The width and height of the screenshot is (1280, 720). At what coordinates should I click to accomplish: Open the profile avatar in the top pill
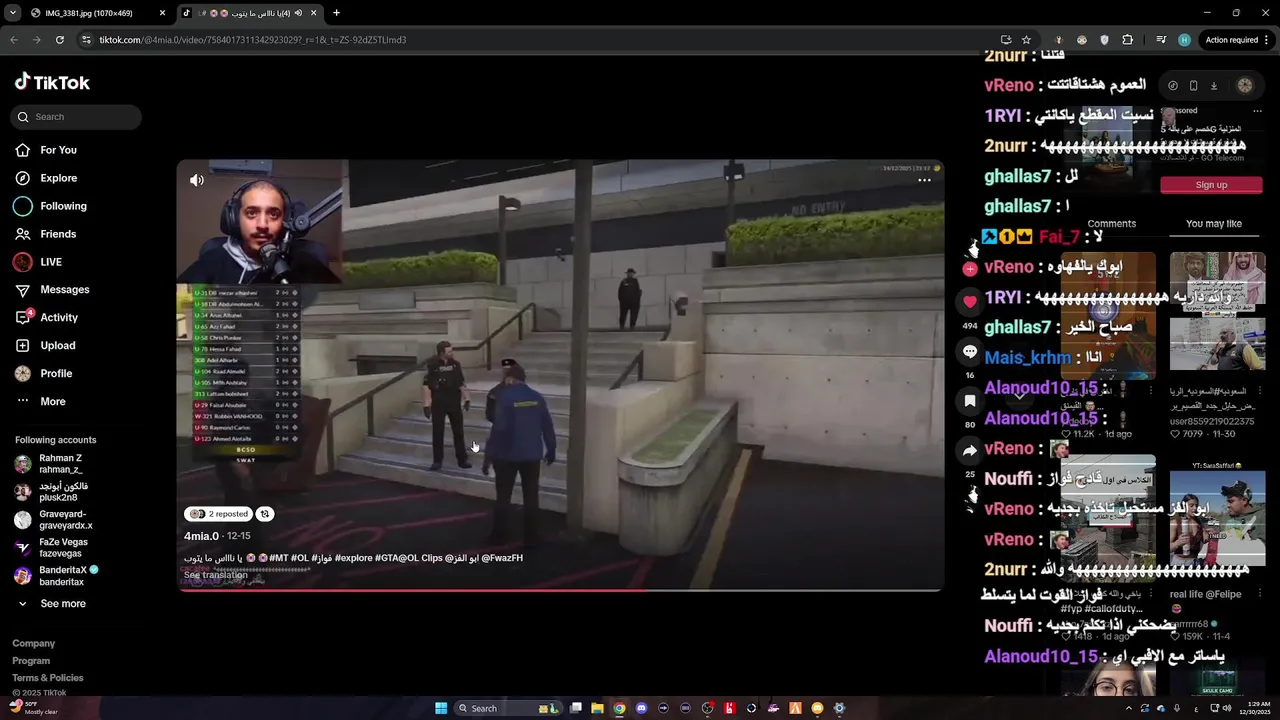(x=1245, y=86)
